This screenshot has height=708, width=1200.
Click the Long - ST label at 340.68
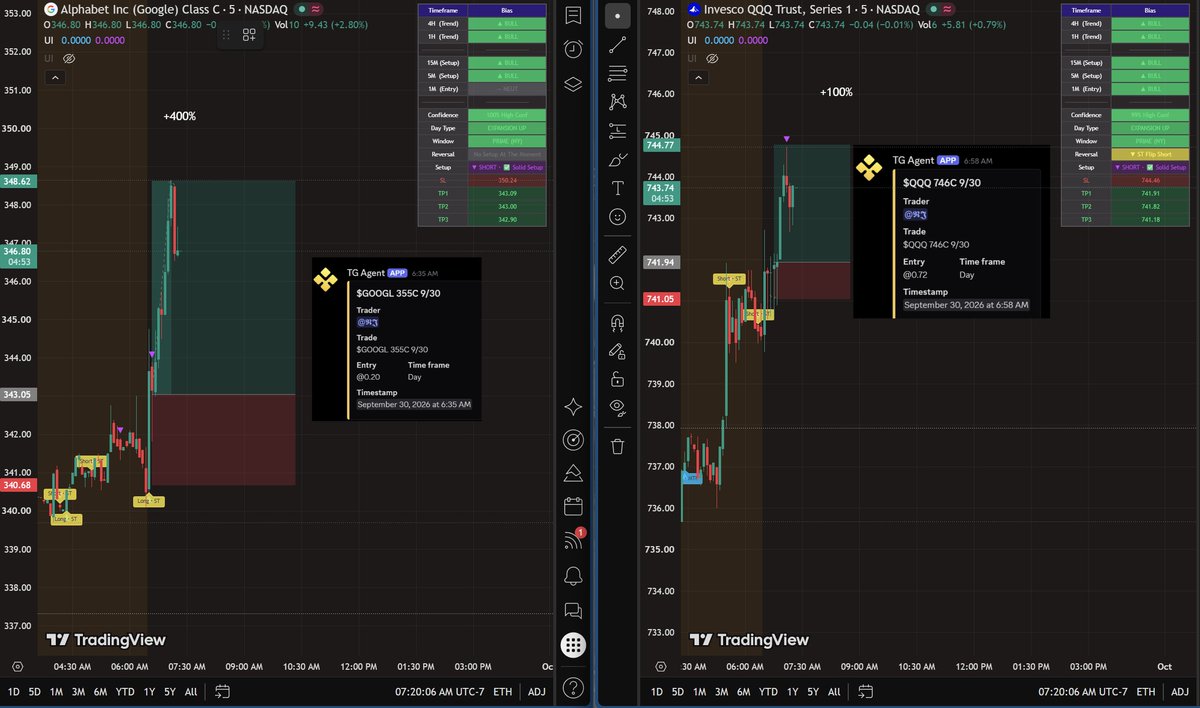click(x=148, y=501)
